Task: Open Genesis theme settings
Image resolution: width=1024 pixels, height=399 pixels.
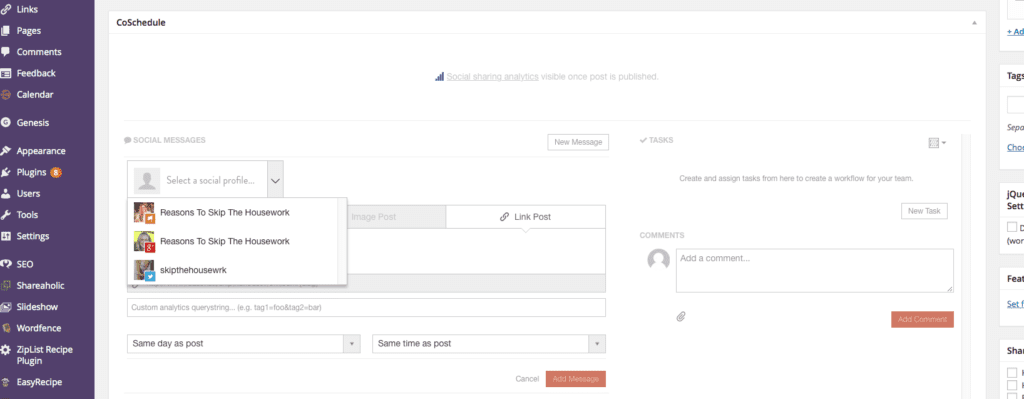Action: click(x=33, y=122)
